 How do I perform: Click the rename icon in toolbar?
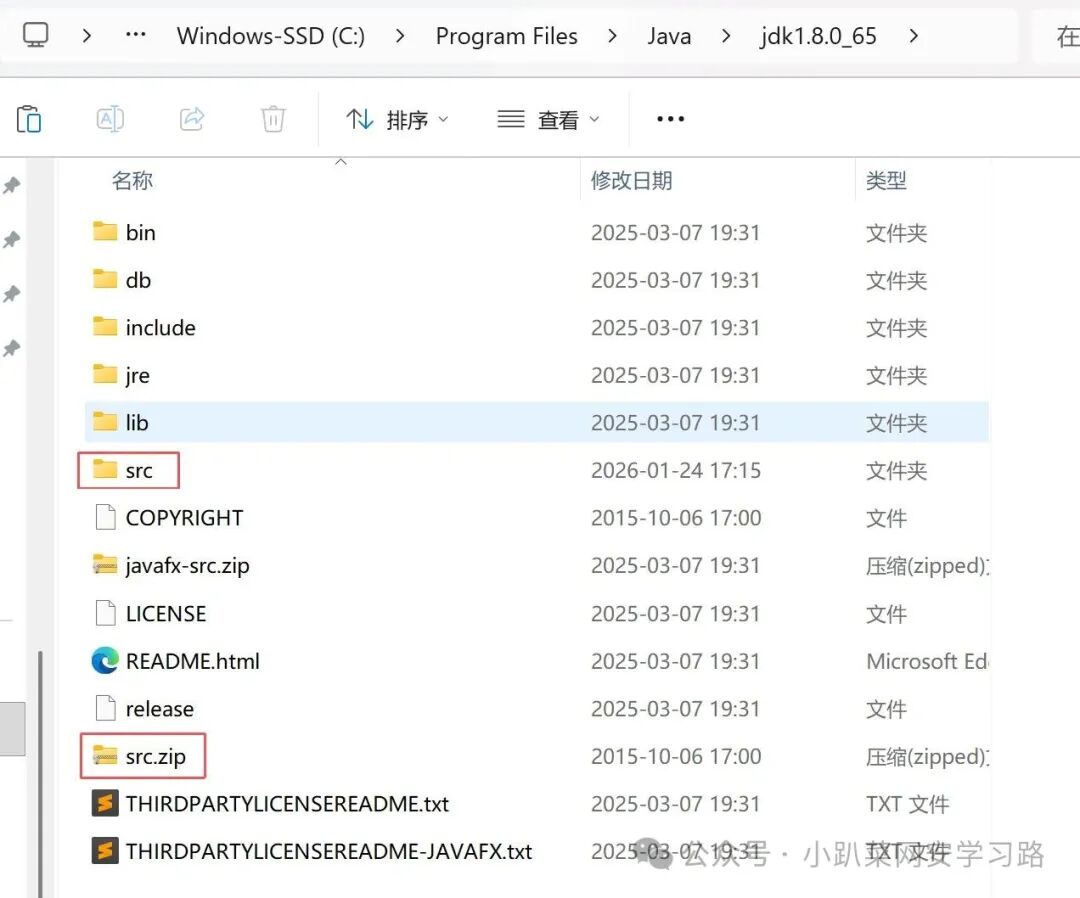(x=110, y=119)
